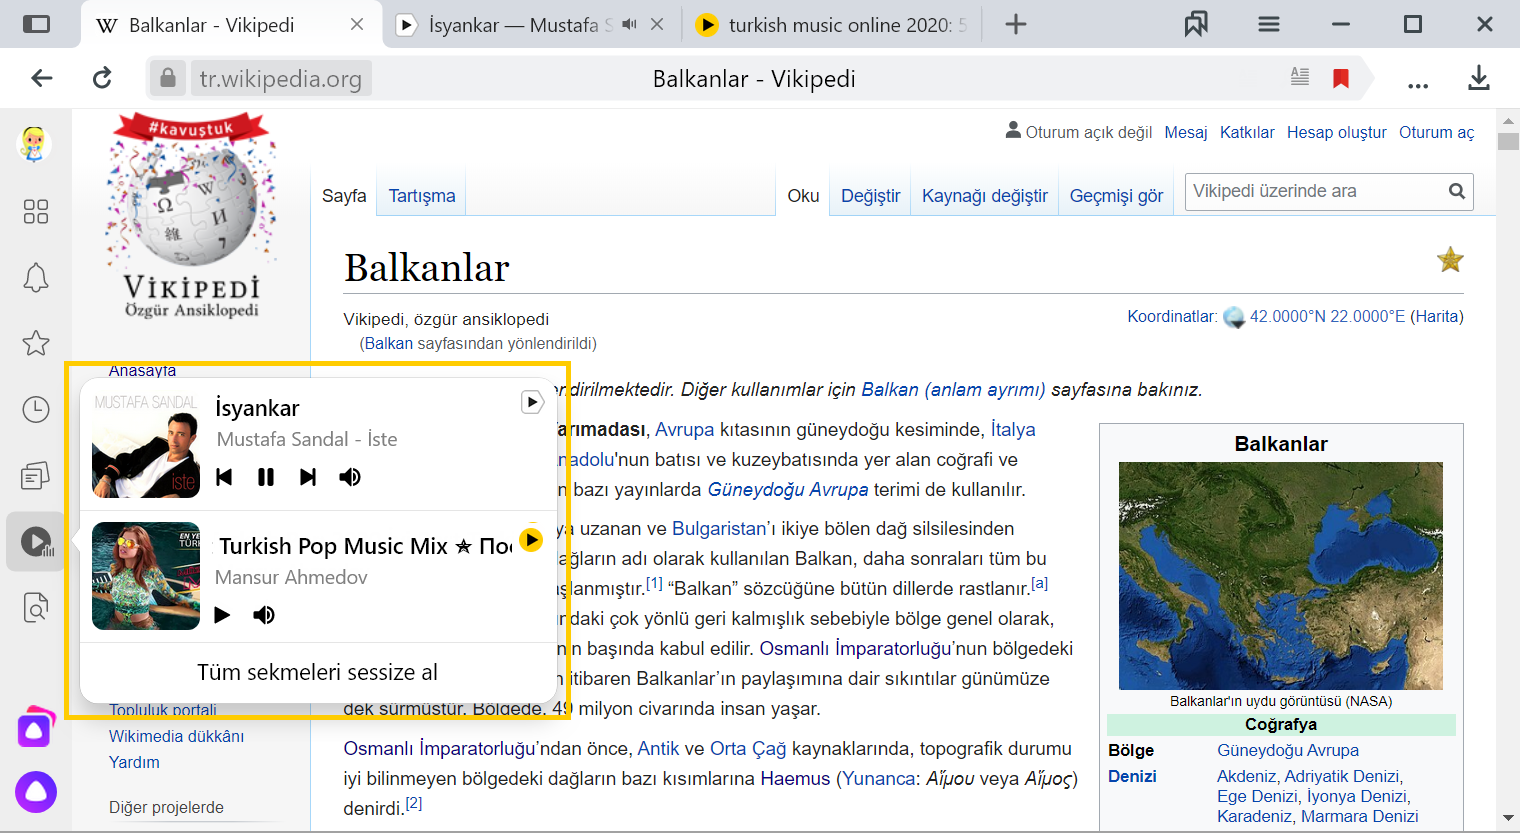1520x833 pixels.
Task: Open the Katkılar link
Action: coord(1247,132)
